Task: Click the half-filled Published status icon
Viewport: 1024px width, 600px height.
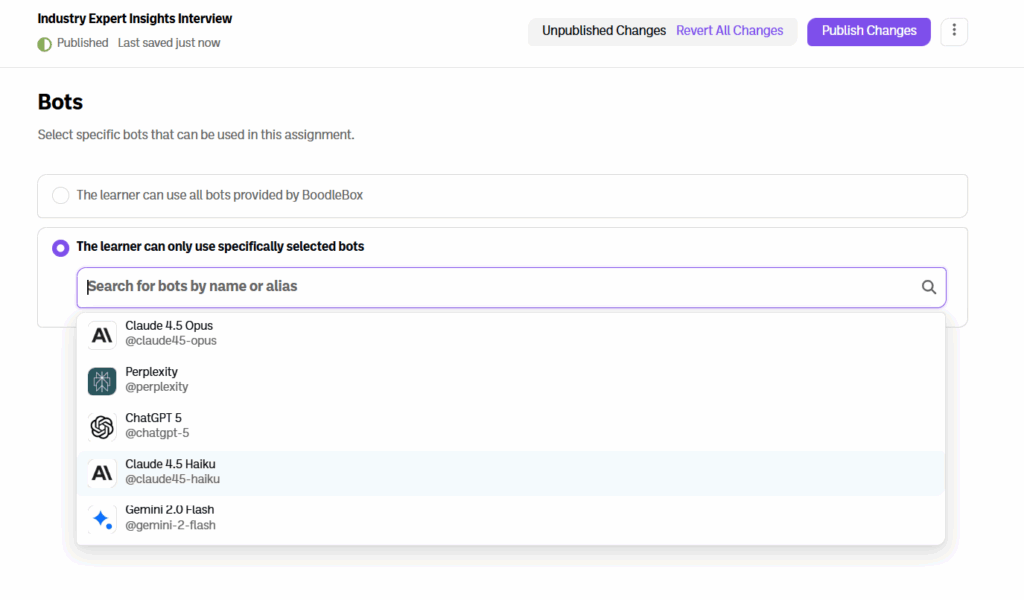Action: point(44,44)
